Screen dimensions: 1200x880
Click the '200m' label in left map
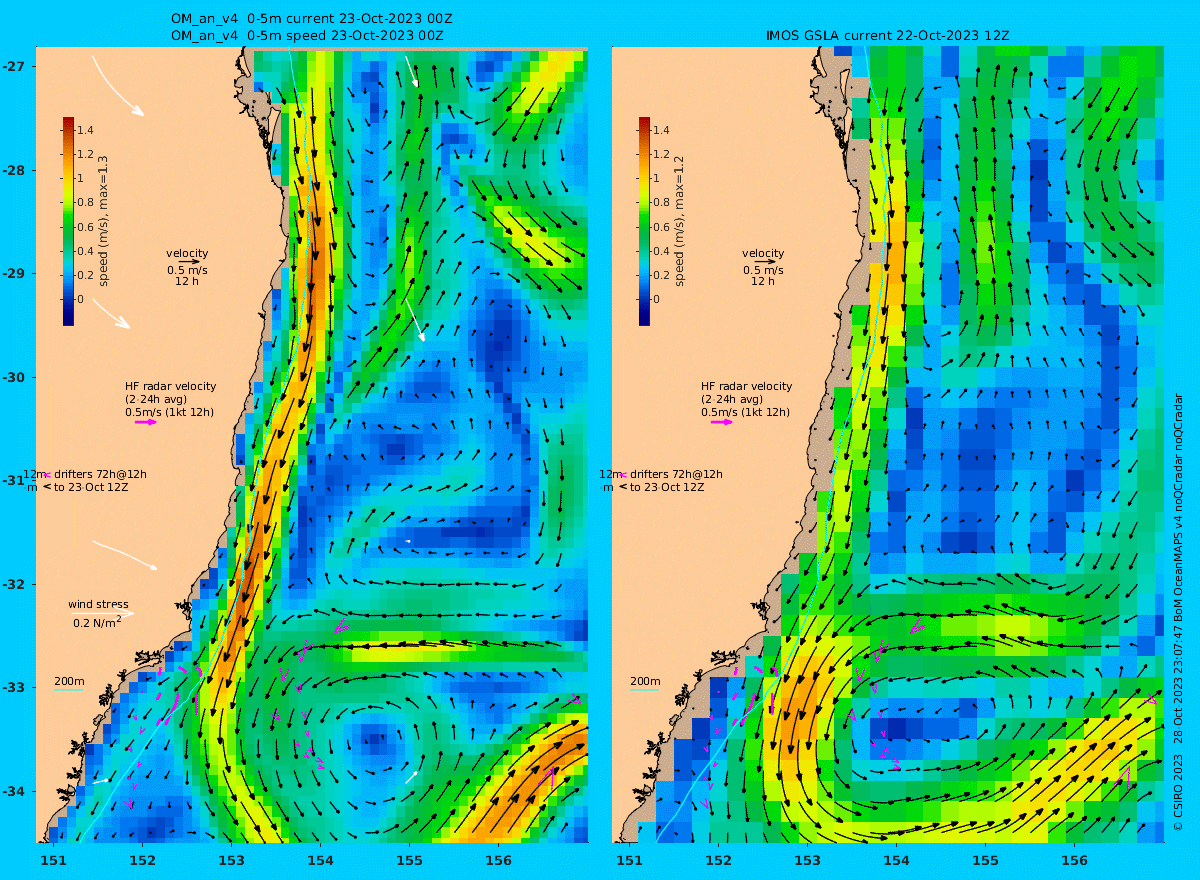coord(69,681)
